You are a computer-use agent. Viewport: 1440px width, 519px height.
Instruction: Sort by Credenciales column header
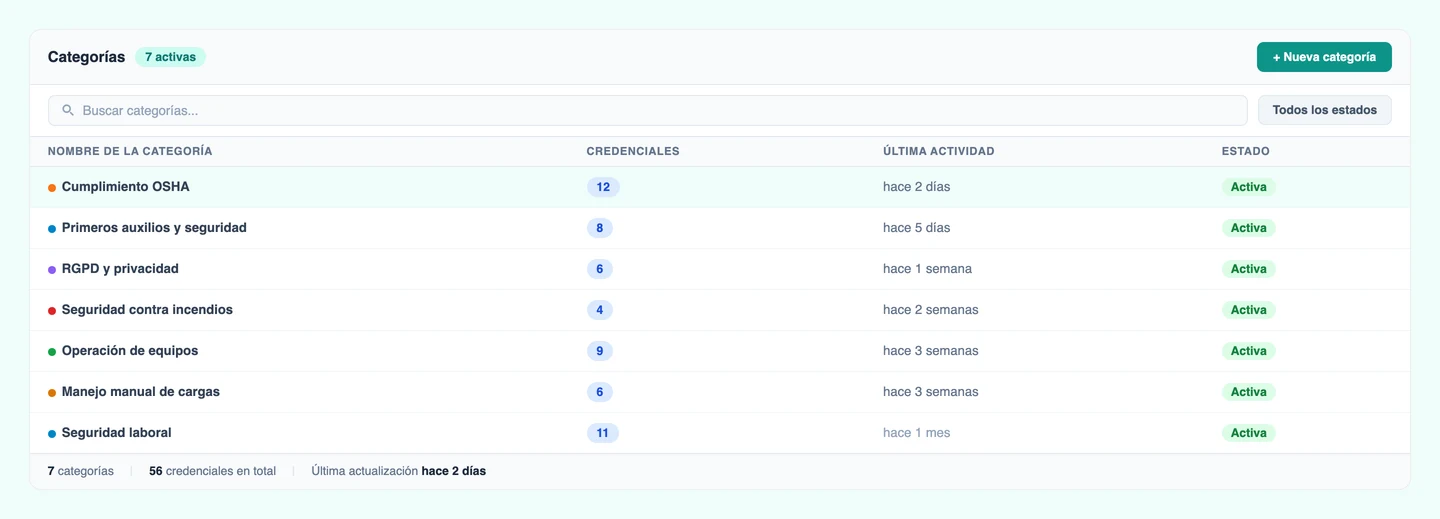coord(633,151)
